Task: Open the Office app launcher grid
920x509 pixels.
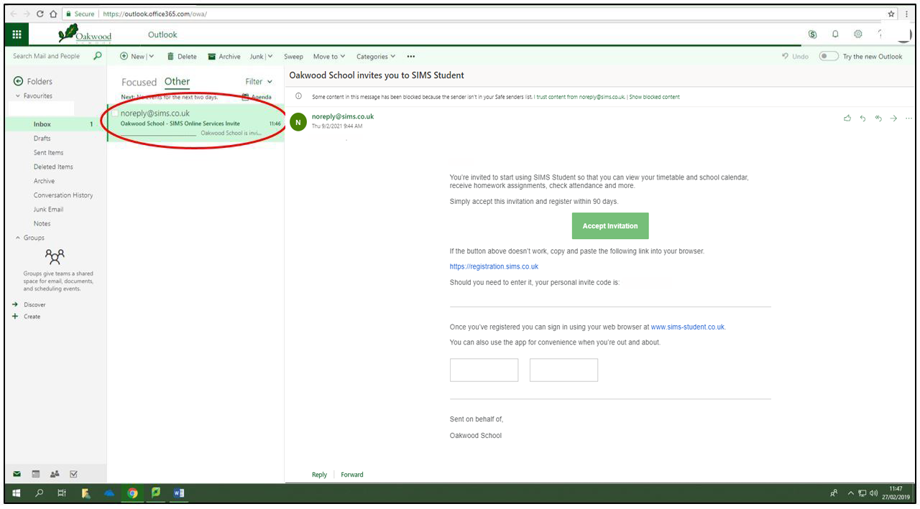Action: (x=17, y=34)
